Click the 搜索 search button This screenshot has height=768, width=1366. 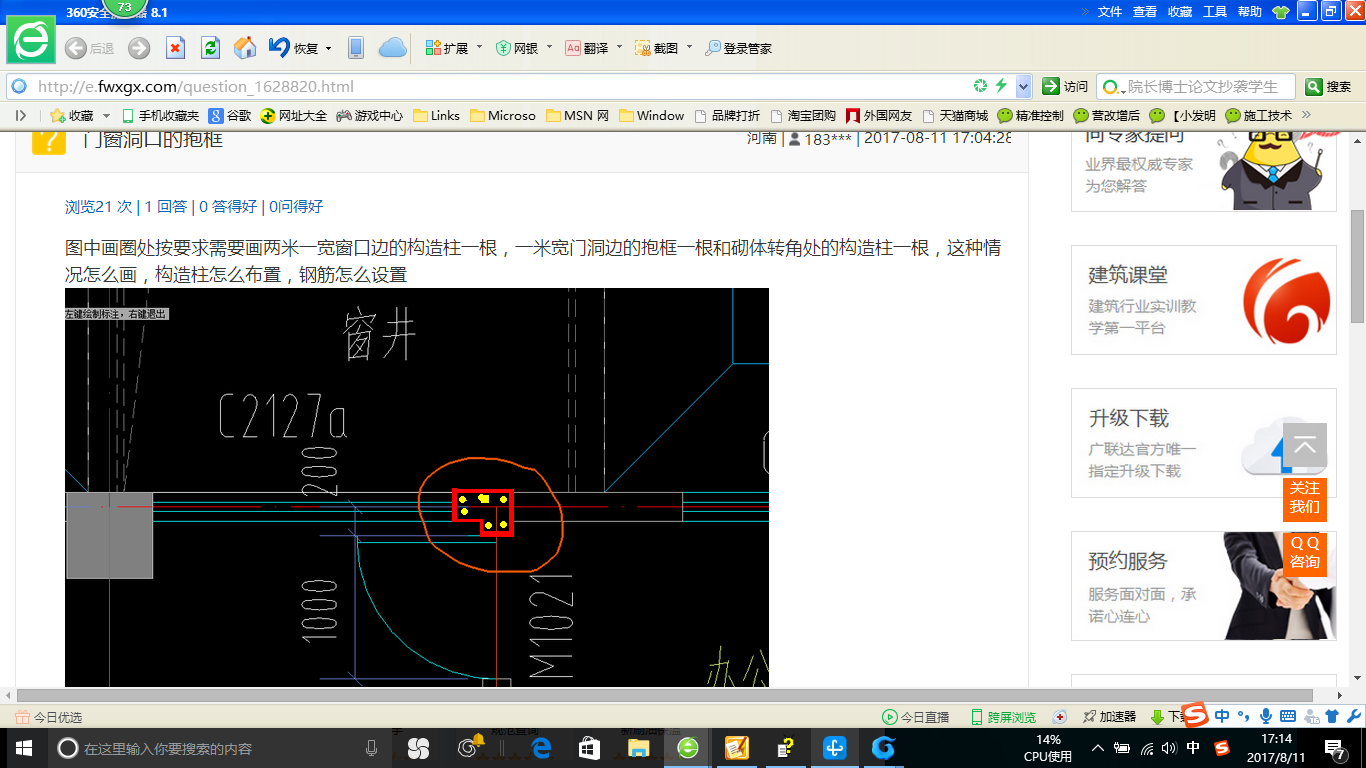[x=1329, y=86]
